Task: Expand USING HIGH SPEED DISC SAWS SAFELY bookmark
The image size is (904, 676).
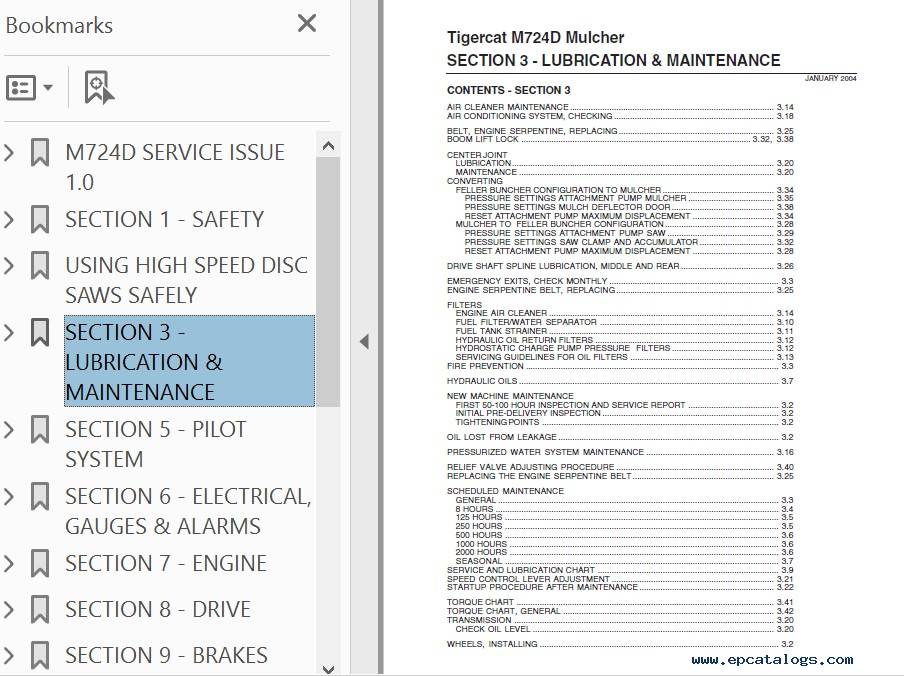Action: tap(9, 266)
